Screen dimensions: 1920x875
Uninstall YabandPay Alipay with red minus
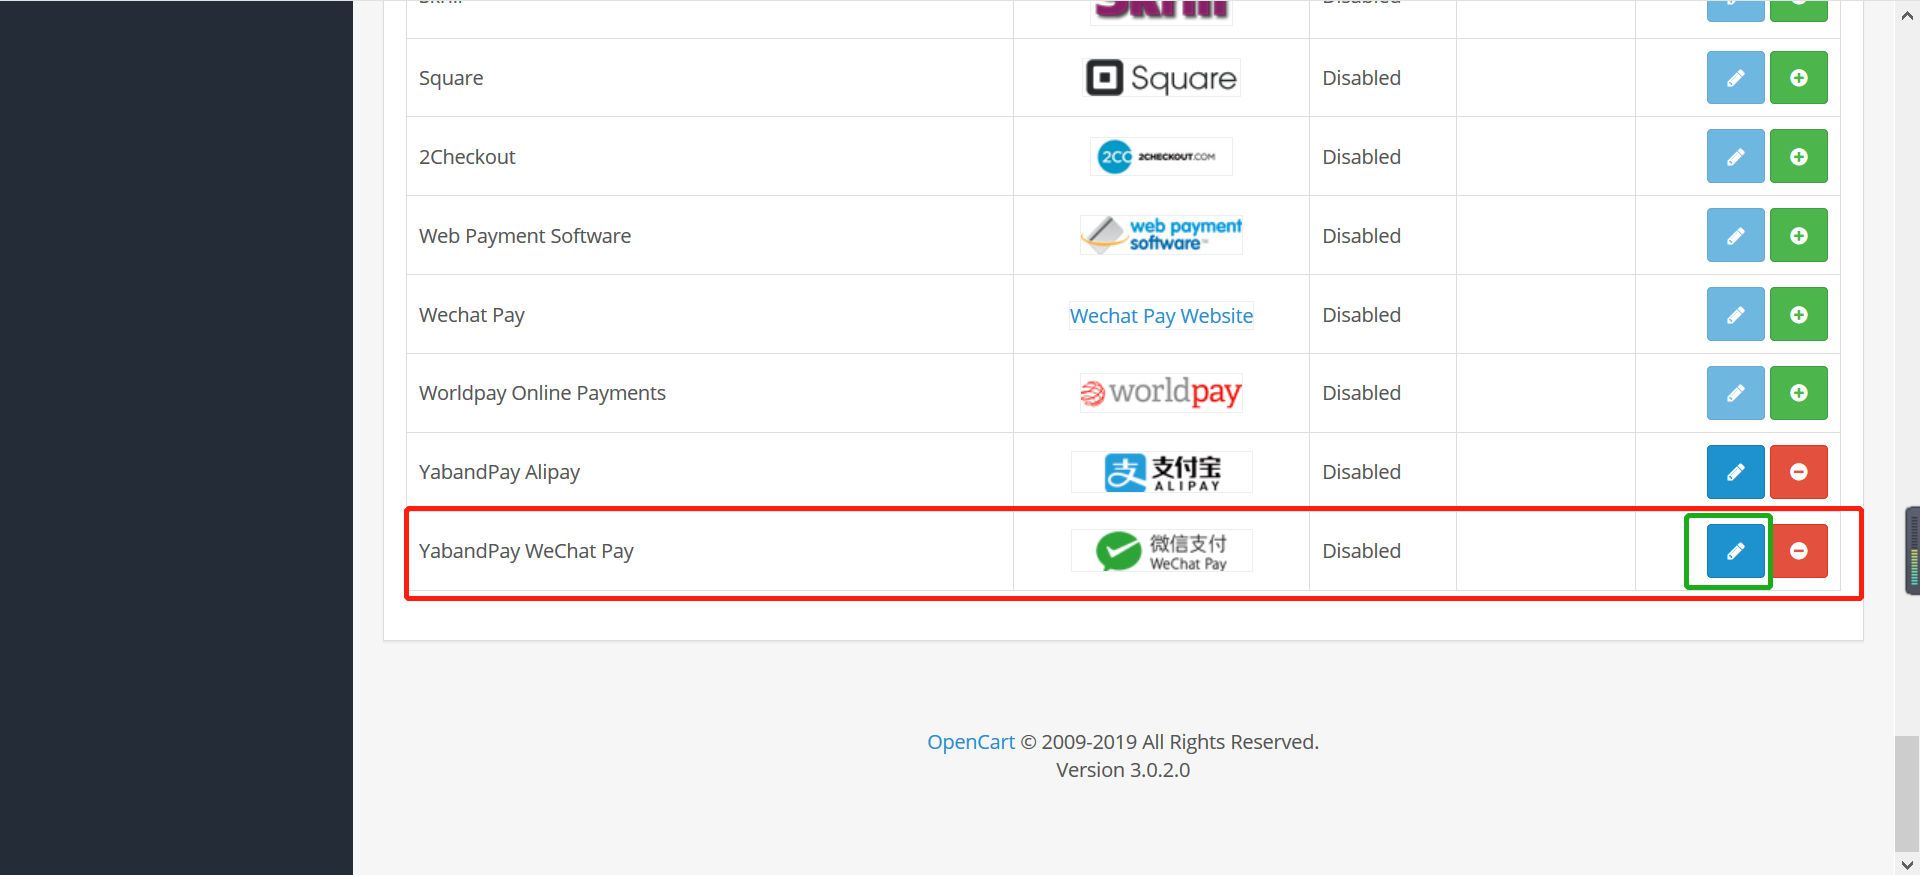[1798, 472]
